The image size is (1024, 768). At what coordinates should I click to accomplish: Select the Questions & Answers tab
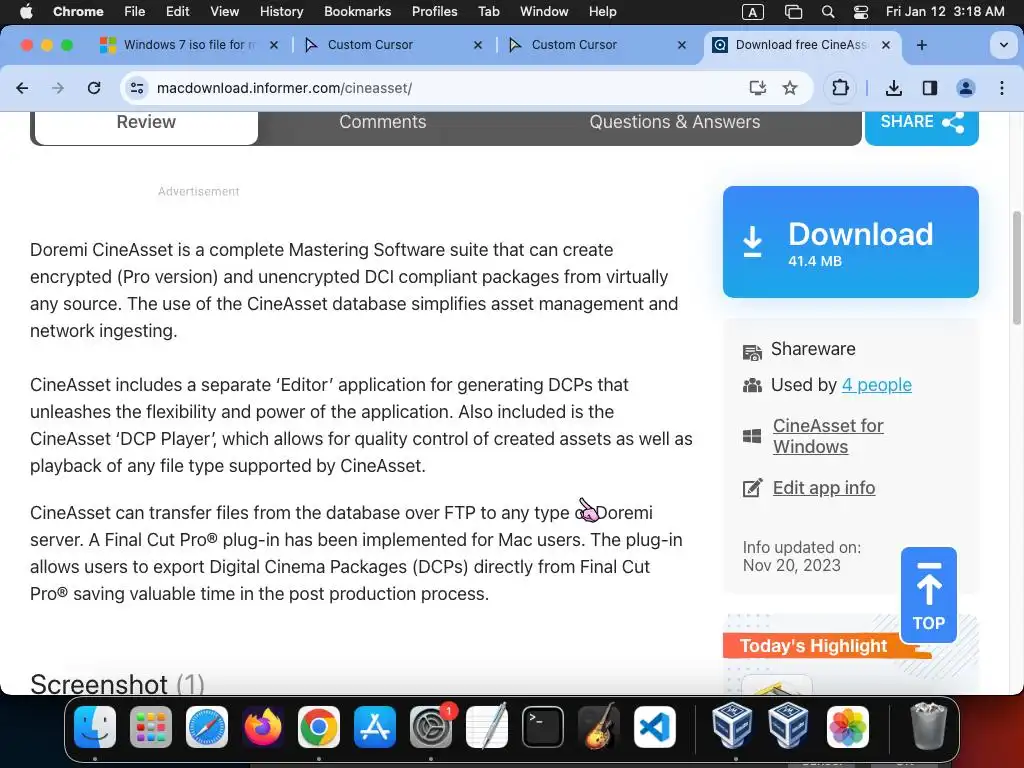[675, 122]
